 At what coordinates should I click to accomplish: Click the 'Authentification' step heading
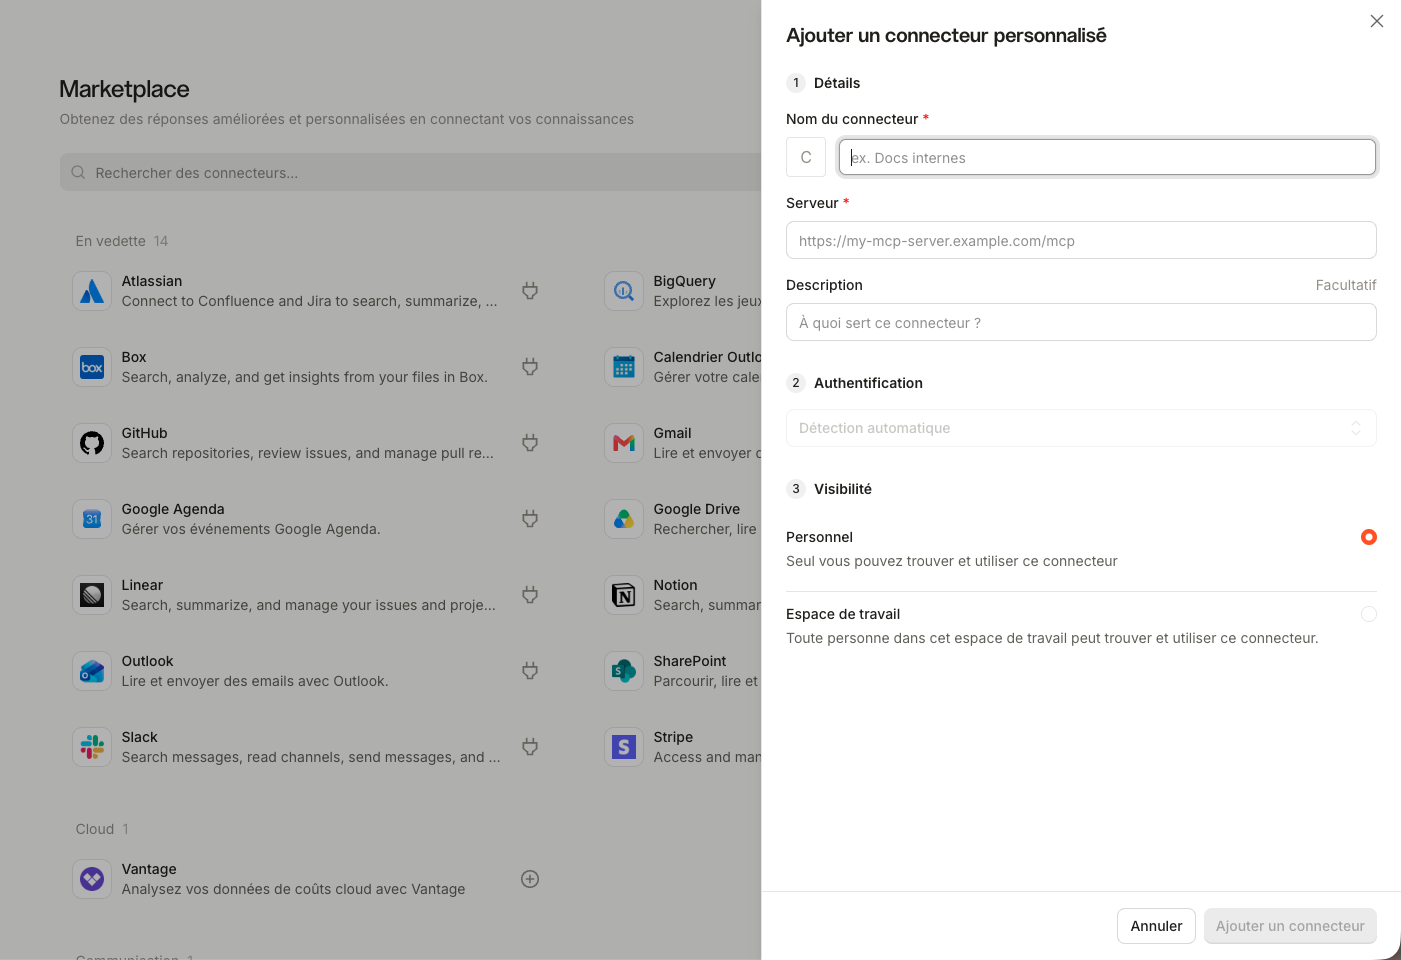[868, 383]
